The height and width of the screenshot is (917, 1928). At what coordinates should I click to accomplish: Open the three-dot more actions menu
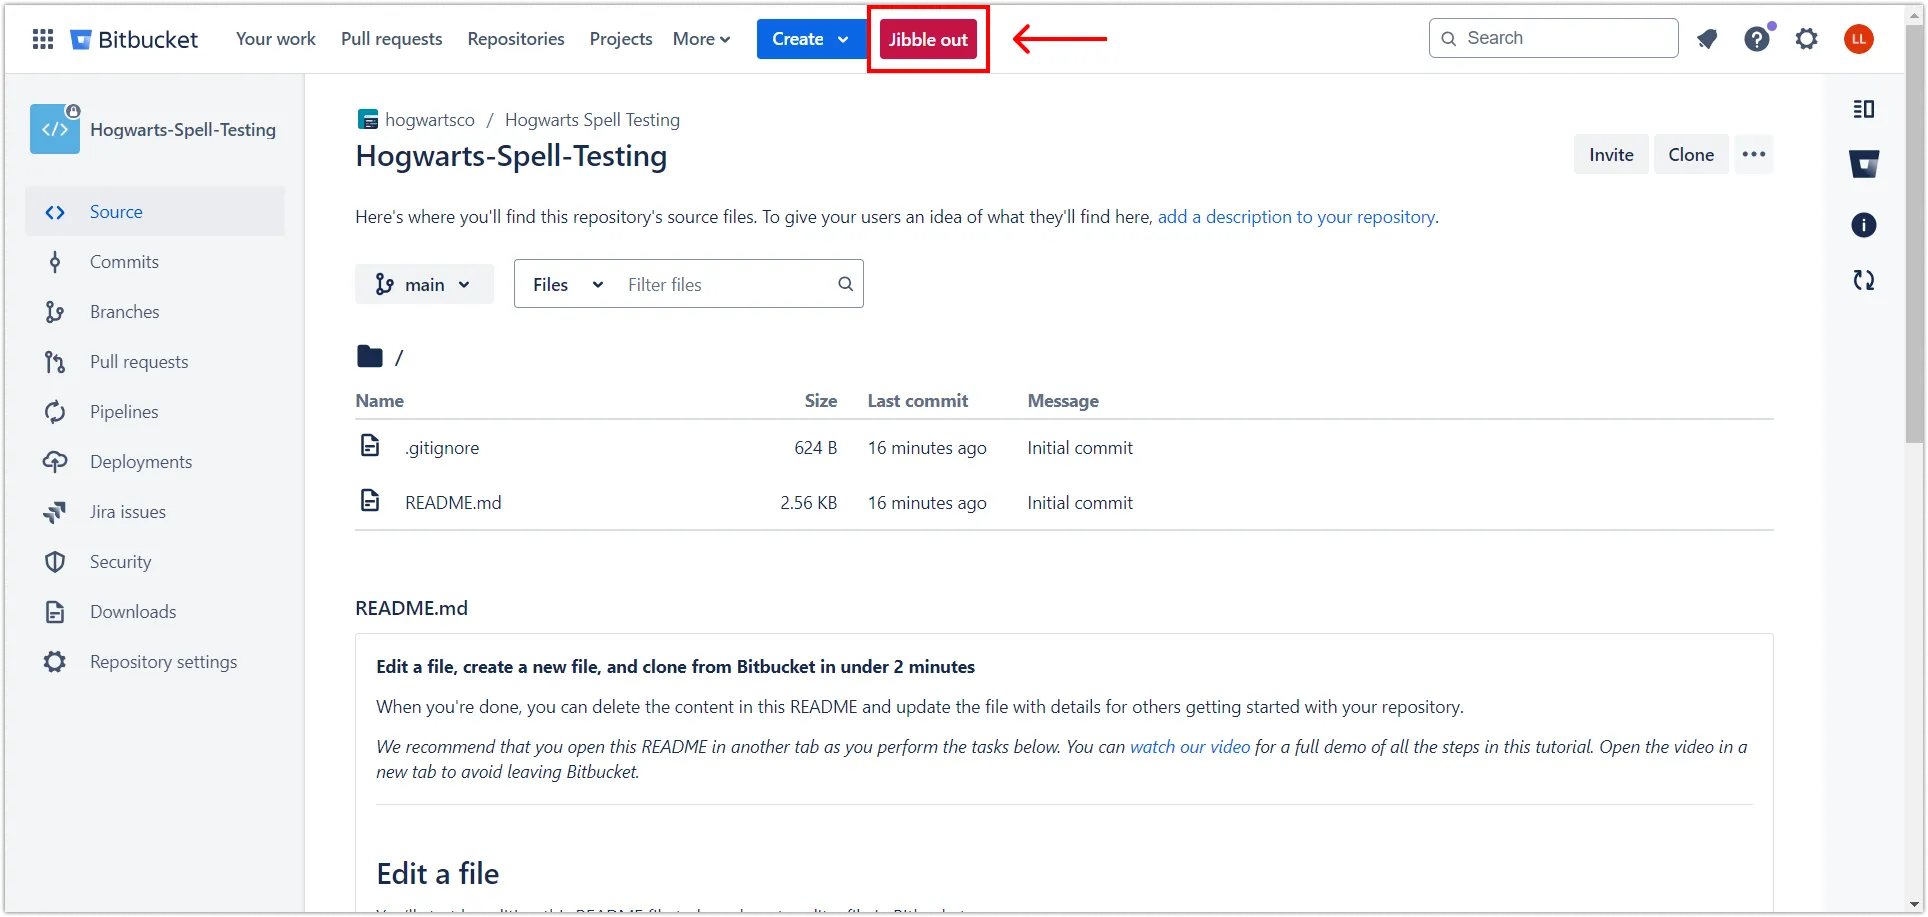(x=1753, y=155)
